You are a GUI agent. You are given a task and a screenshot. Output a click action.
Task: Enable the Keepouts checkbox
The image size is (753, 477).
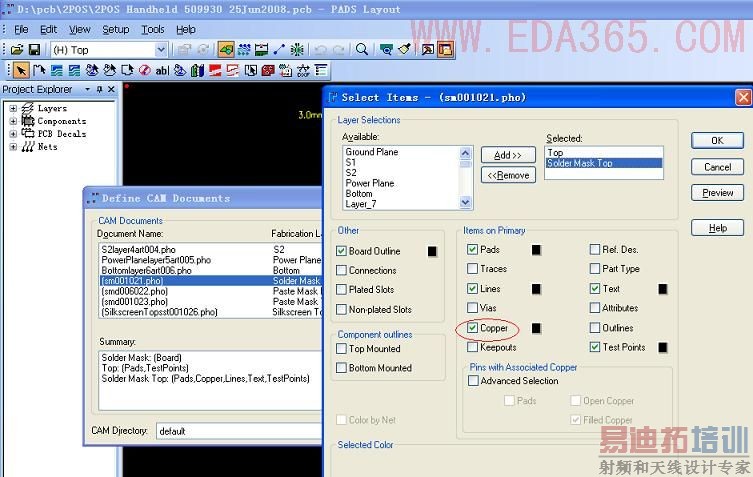click(x=473, y=347)
